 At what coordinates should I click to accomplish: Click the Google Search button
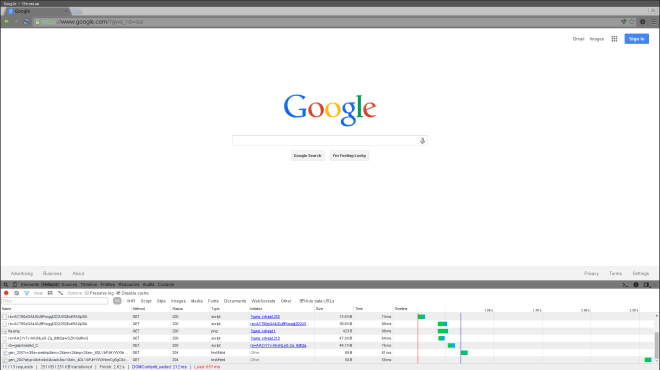[307, 156]
